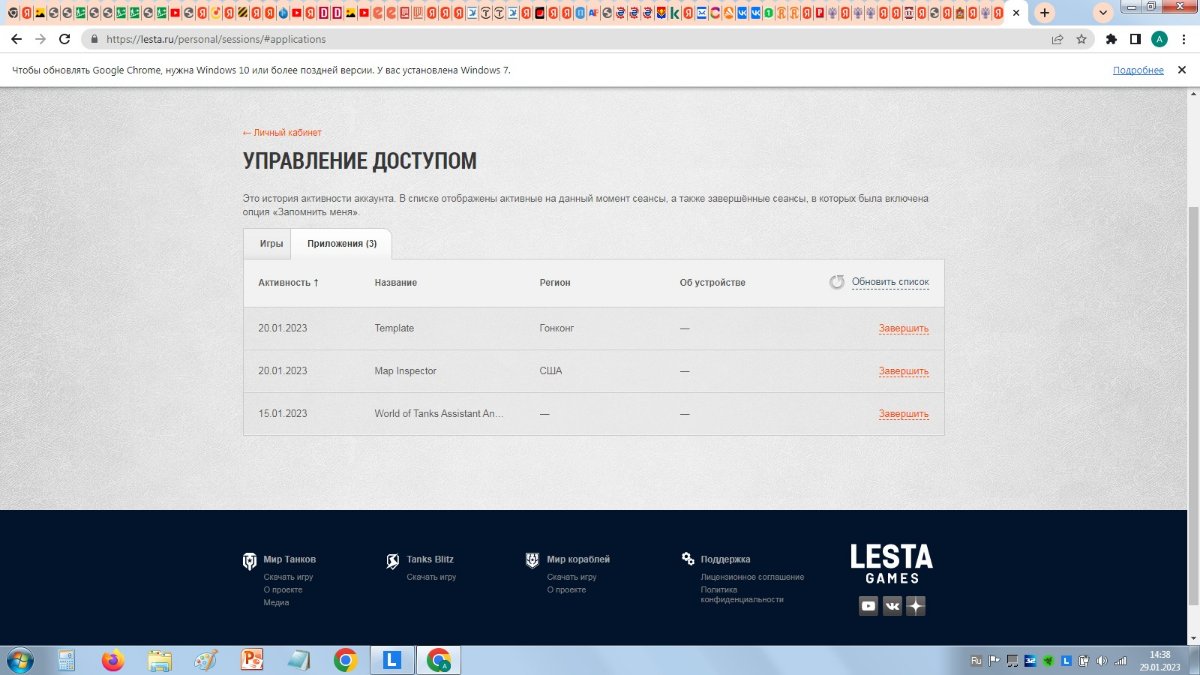Click the refresh icon beside Обновить список
This screenshot has width=1200, height=675.
coord(837,283)
